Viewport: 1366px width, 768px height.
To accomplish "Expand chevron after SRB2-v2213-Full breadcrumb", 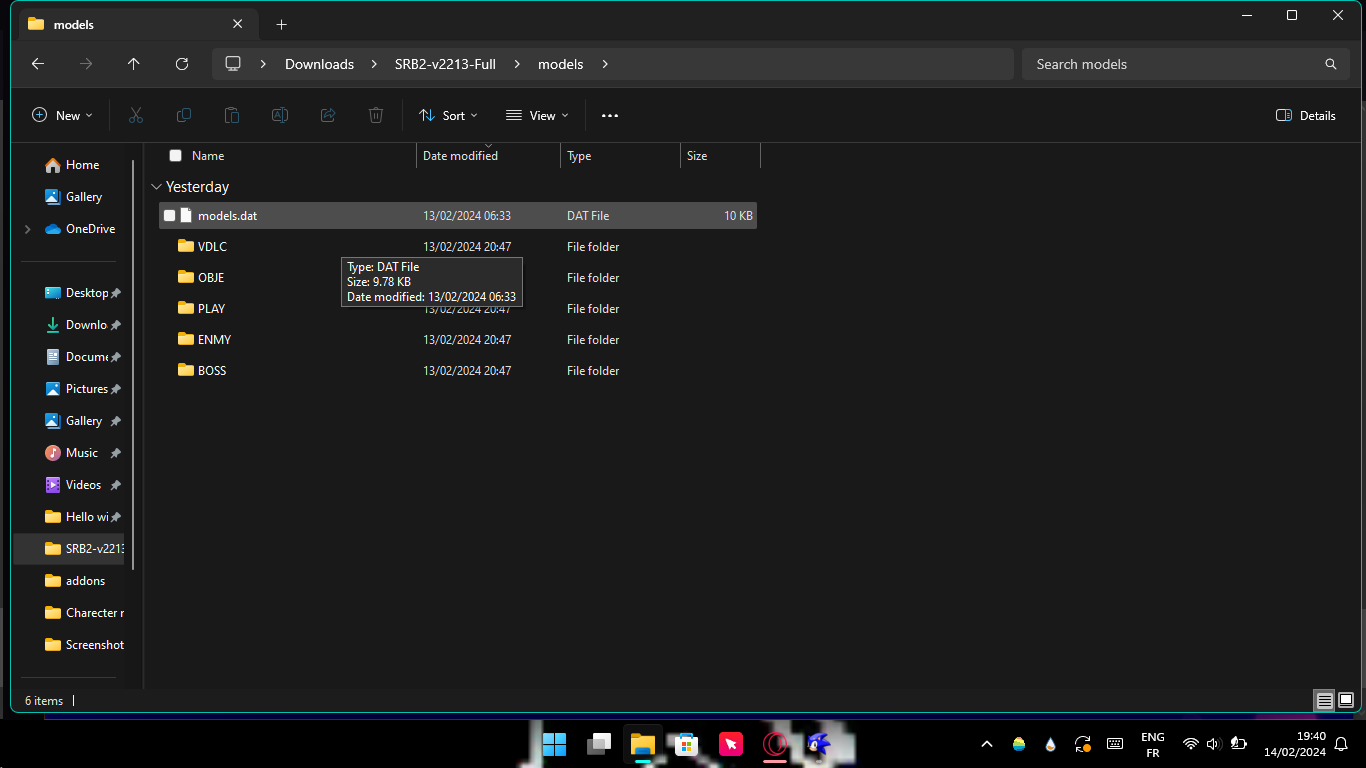I will point(517,64).
